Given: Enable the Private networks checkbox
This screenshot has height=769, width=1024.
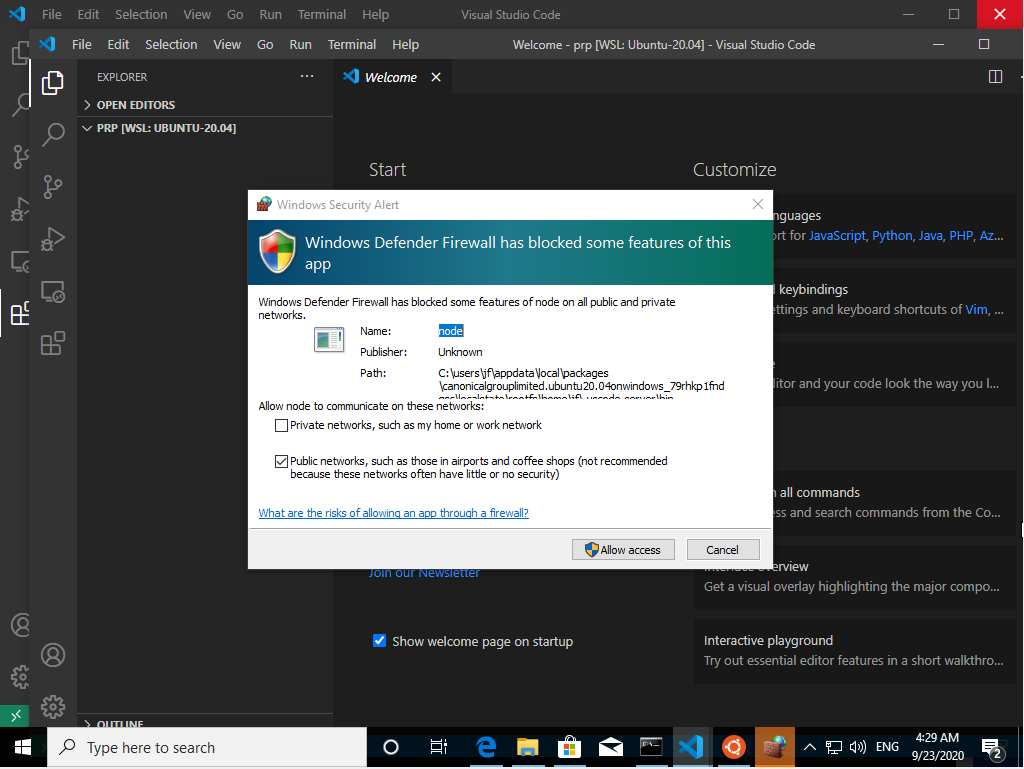Looking at the screenshot, I should click(281, 426).
